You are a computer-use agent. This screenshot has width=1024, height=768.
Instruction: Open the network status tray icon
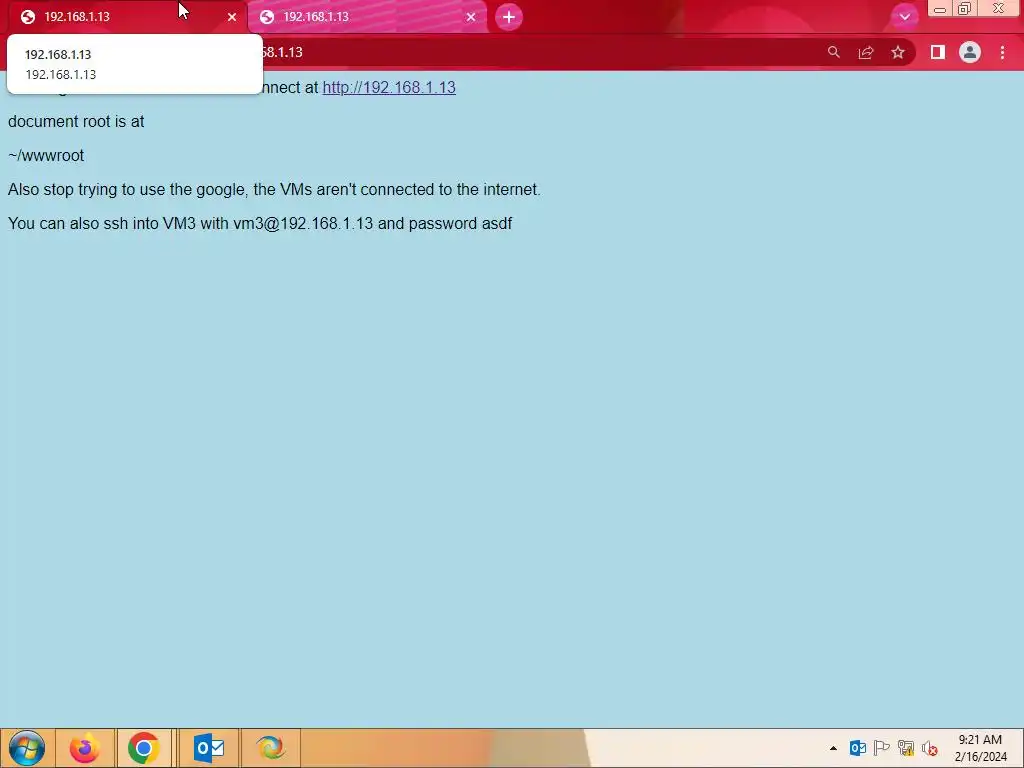906,748
